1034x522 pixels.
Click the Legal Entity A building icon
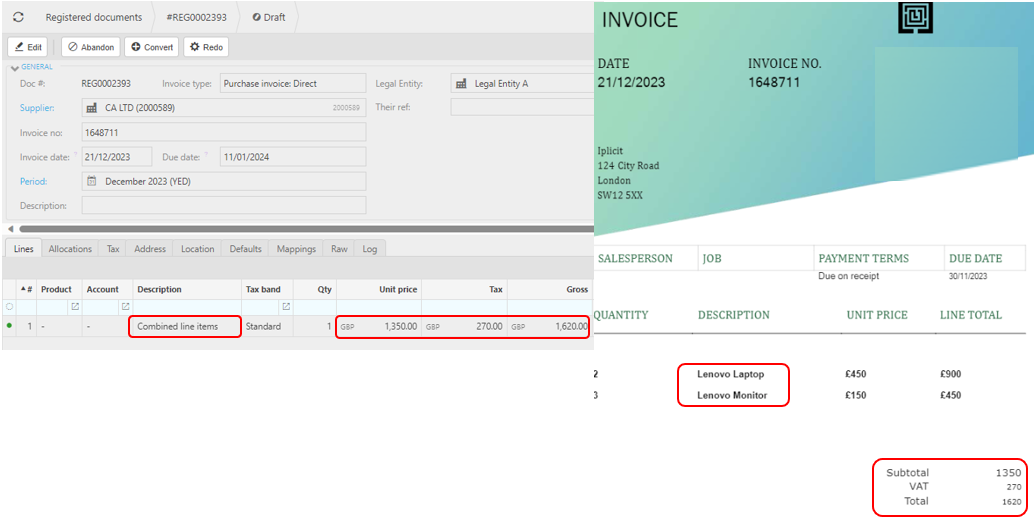[461, 84]
